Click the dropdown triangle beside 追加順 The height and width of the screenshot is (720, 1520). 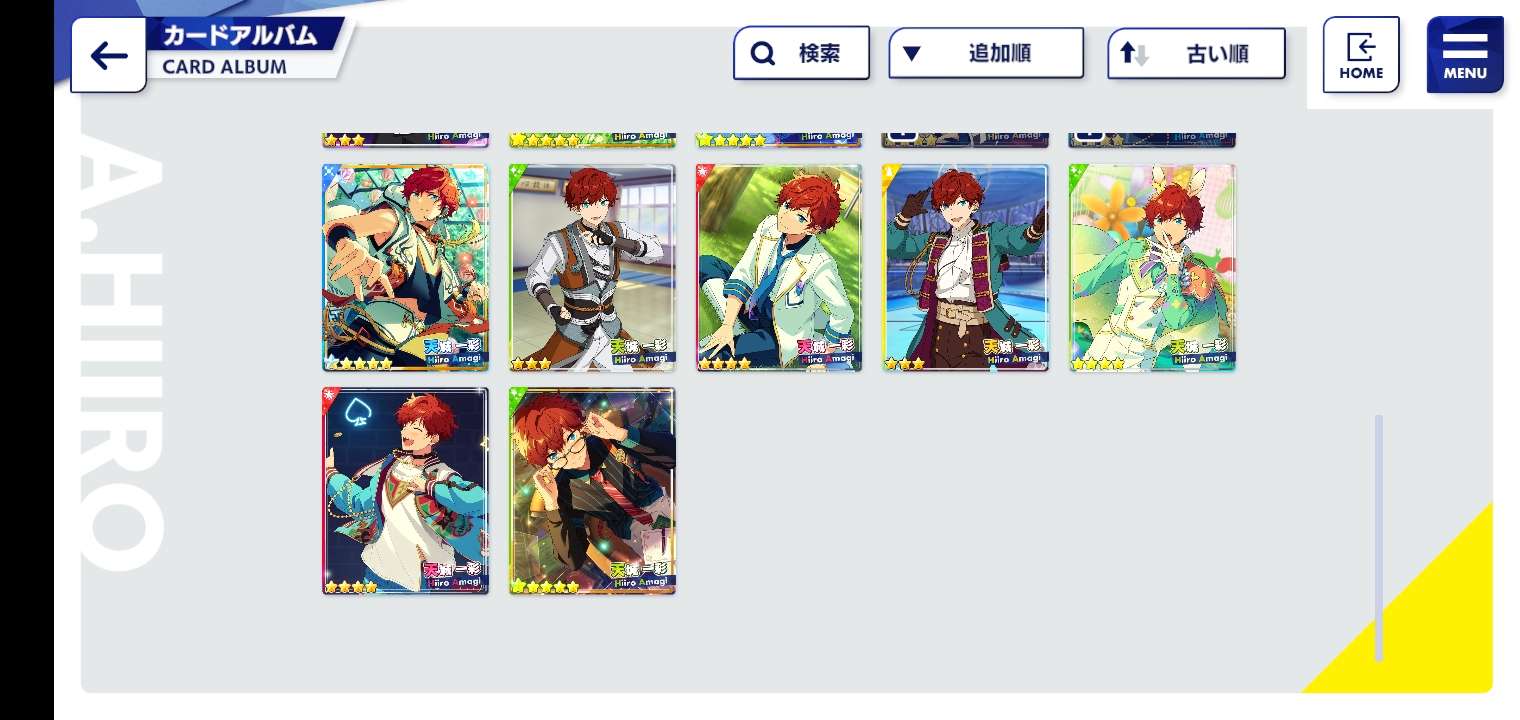click(911, 53)
